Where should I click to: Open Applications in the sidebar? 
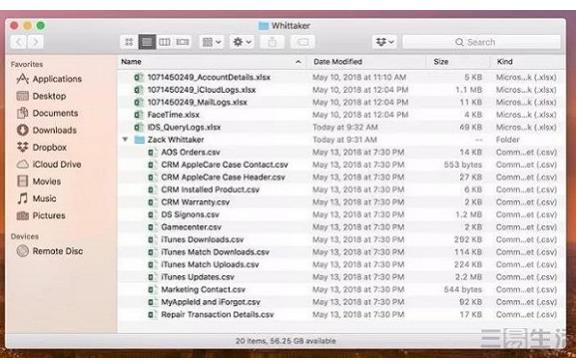pyautogui.click(x=49, y=79)
